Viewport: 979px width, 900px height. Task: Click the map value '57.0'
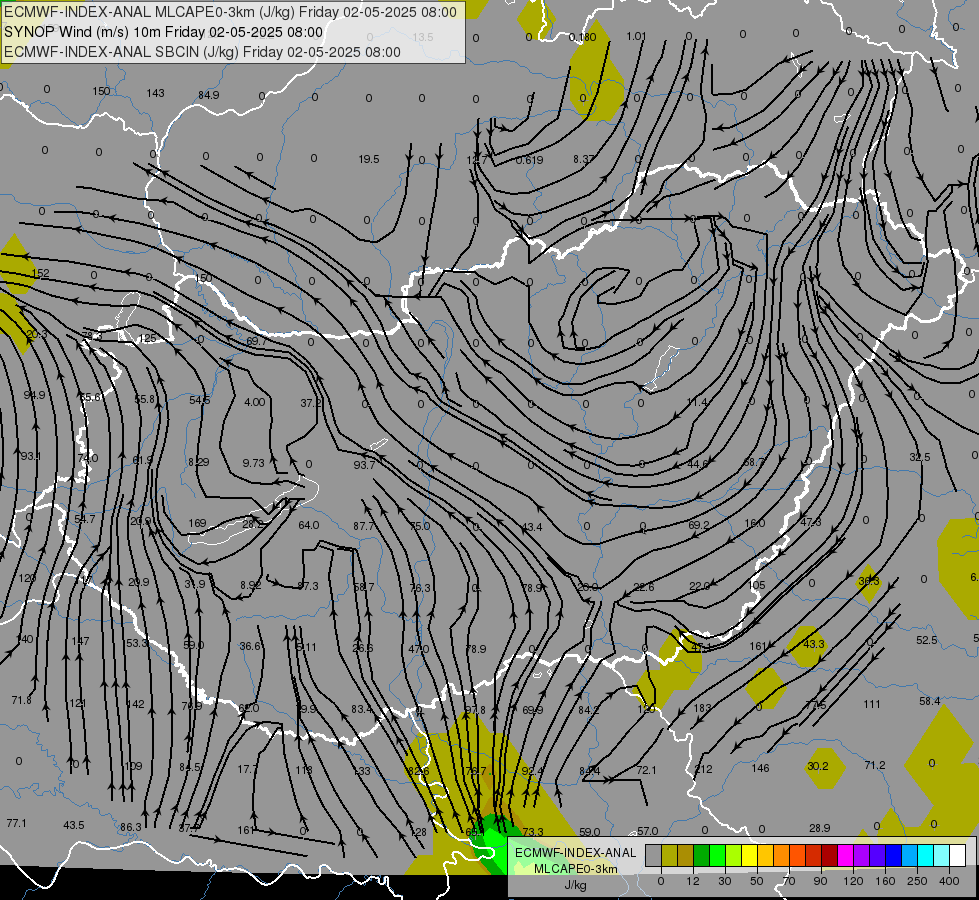647,831
